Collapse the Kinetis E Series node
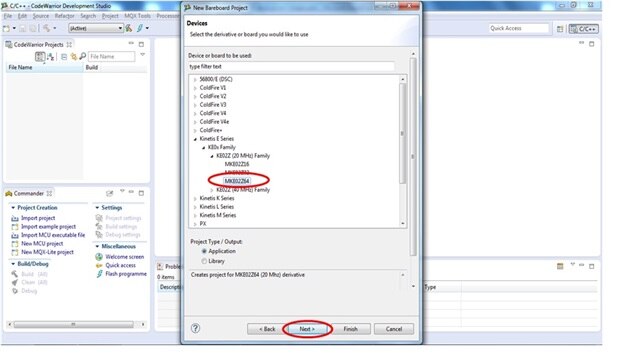Screen dimensions: 619x360 (195, 139)
